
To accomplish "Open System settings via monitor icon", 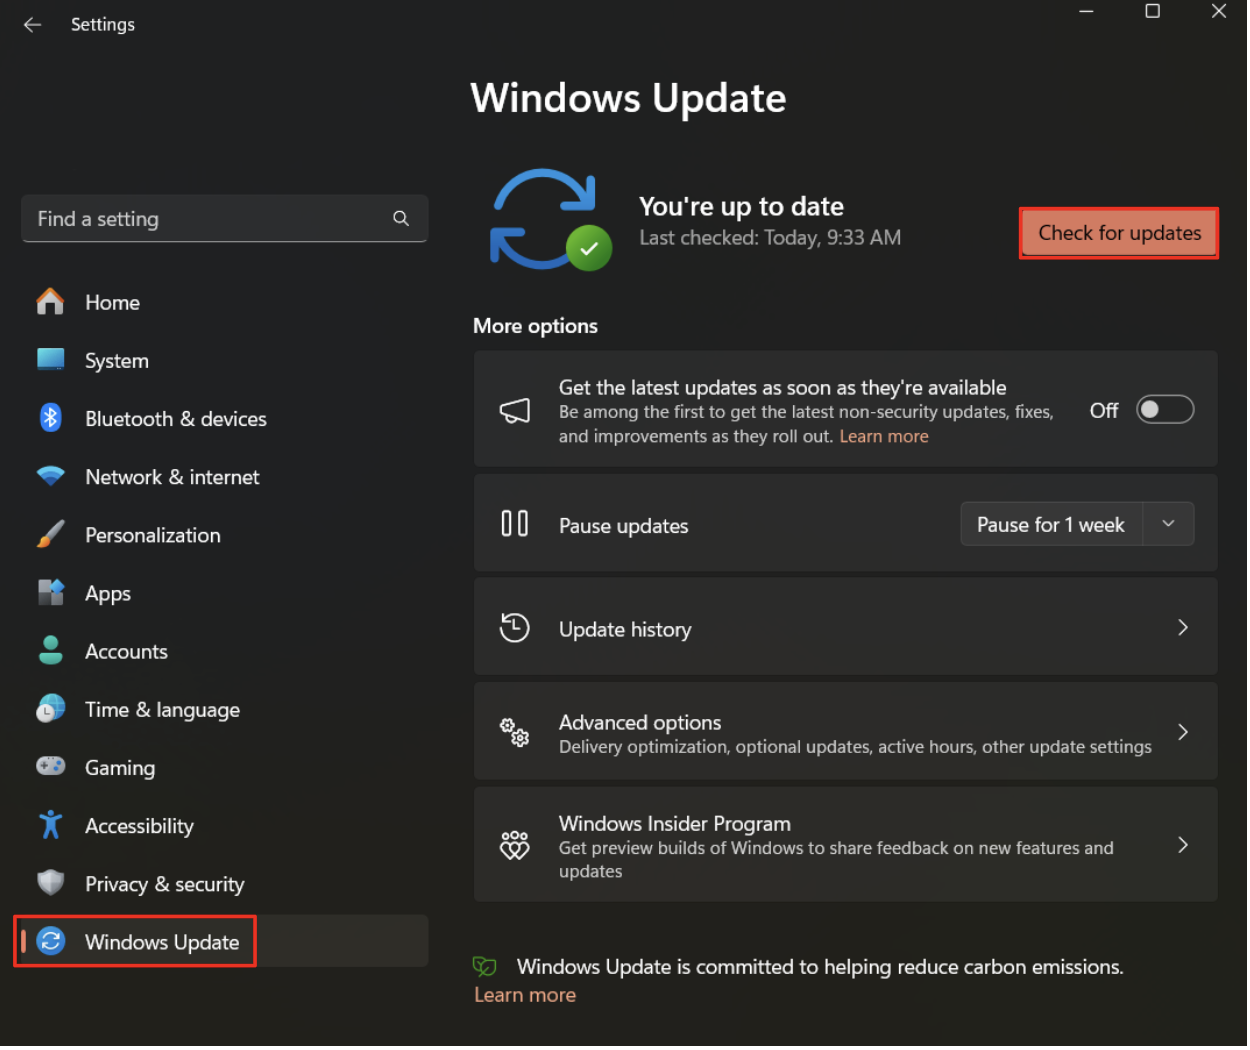I will tap(50, 360).
